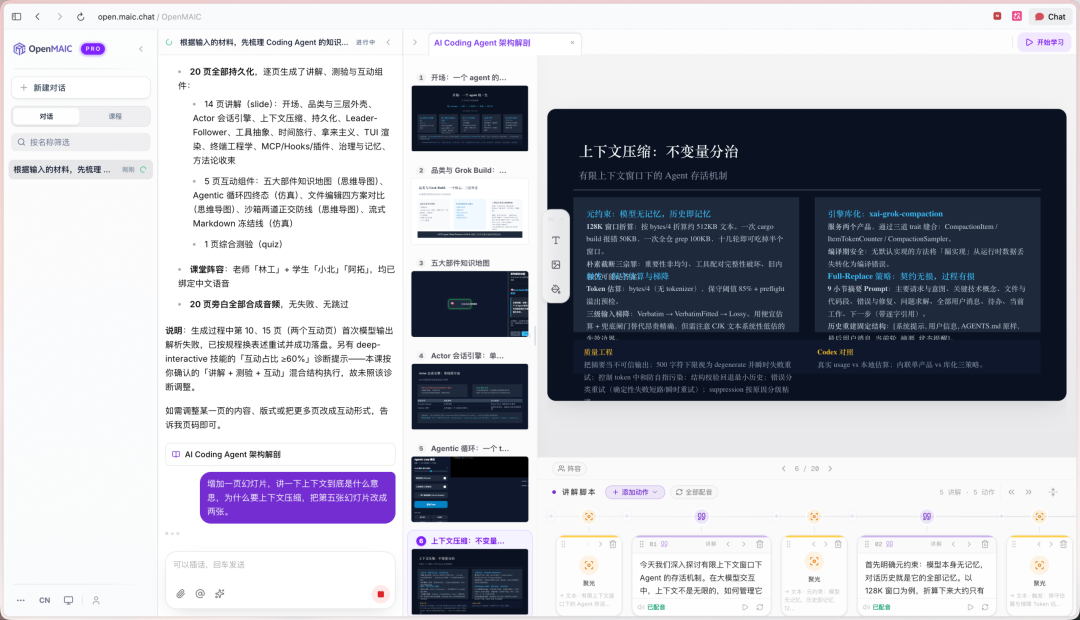The image size is (1080, 620).
Task: Insert a mention with the @ icon
Action: pyautogui.click(x=200, y=594)
